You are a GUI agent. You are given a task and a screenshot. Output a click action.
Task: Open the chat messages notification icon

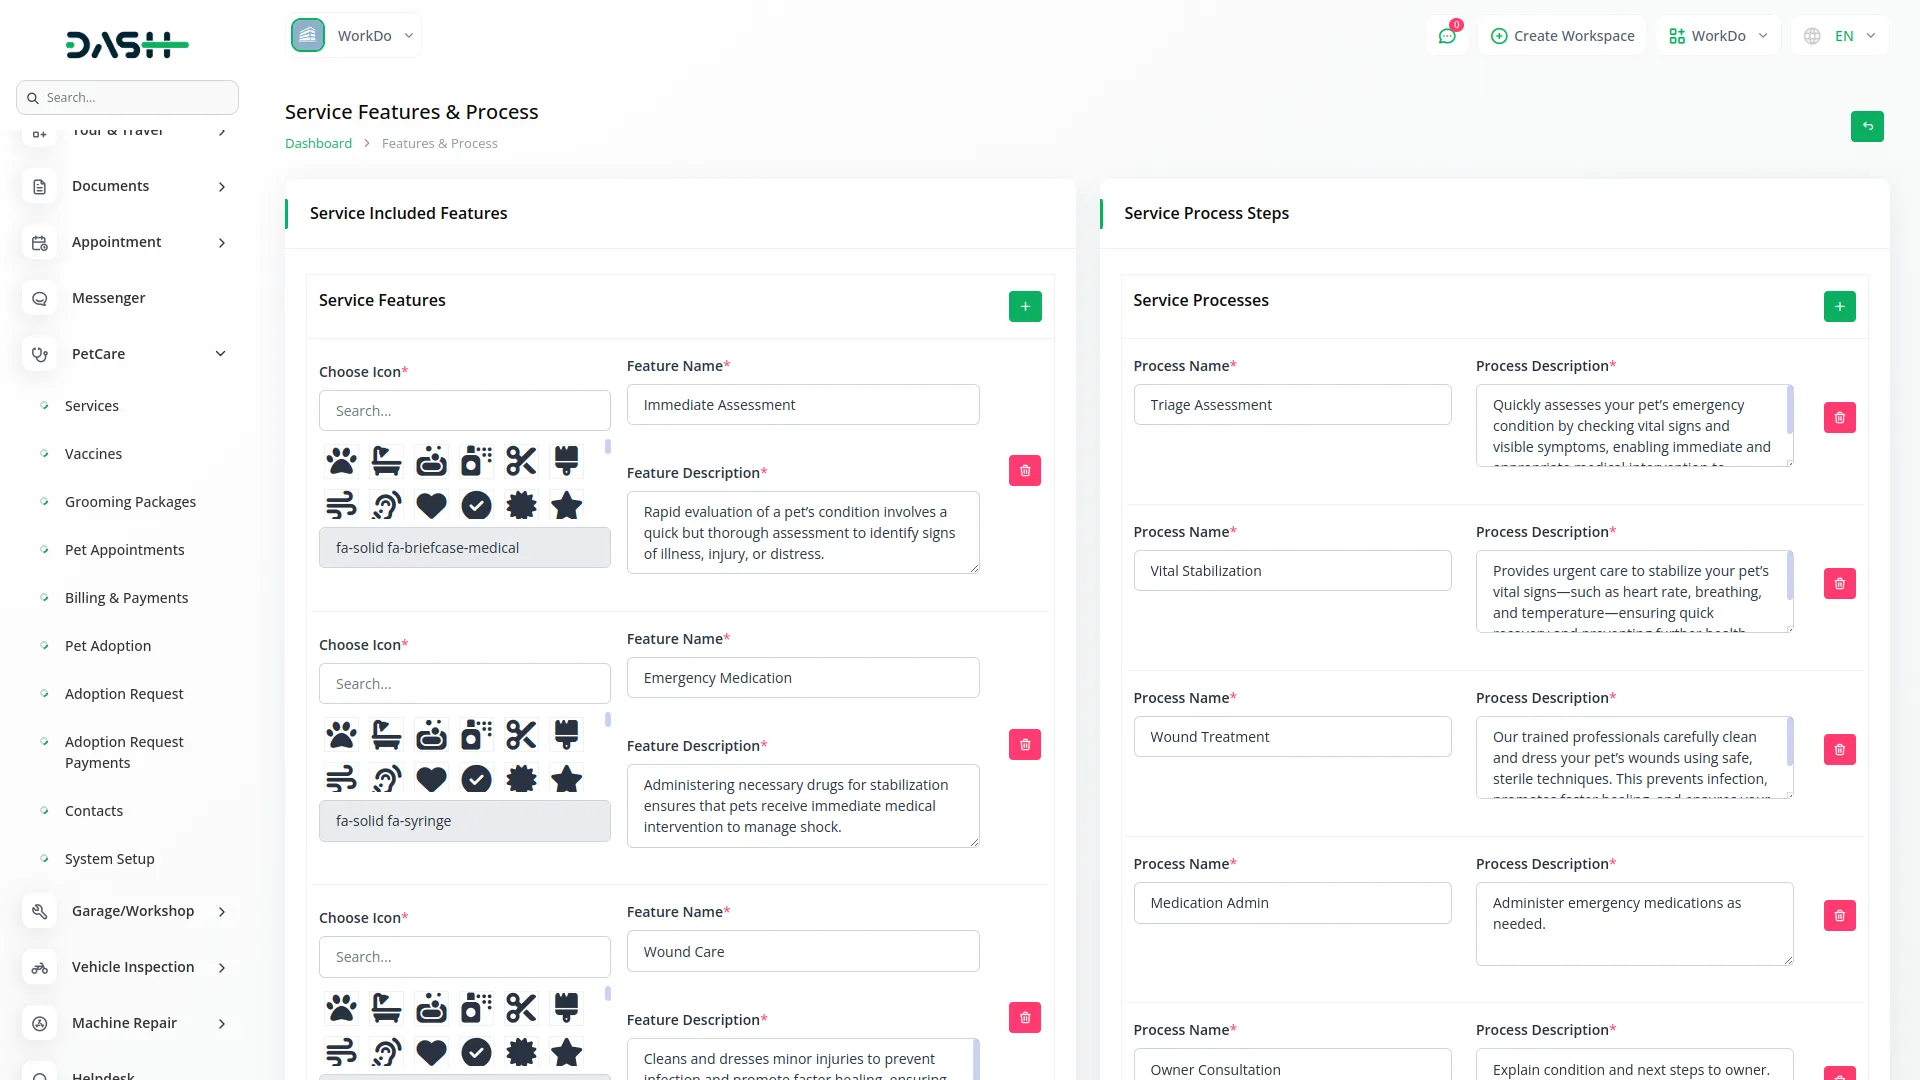point(1446,36)
